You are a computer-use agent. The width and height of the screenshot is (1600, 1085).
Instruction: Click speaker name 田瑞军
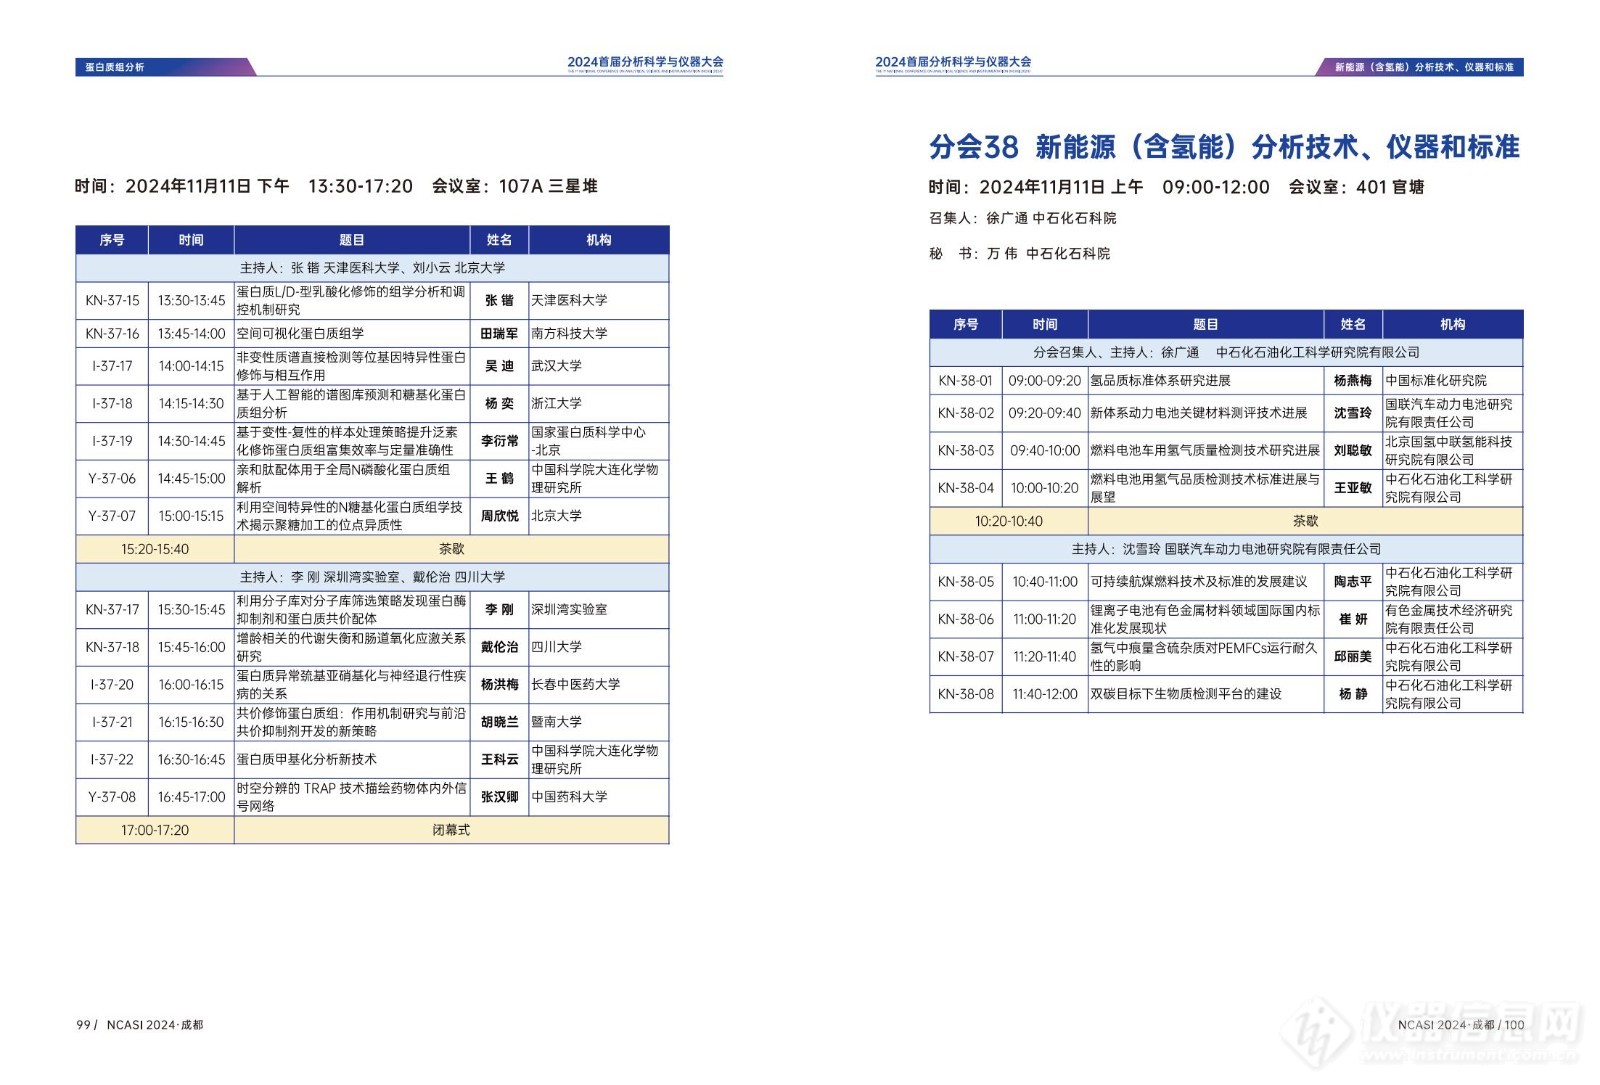coord(499,333)
